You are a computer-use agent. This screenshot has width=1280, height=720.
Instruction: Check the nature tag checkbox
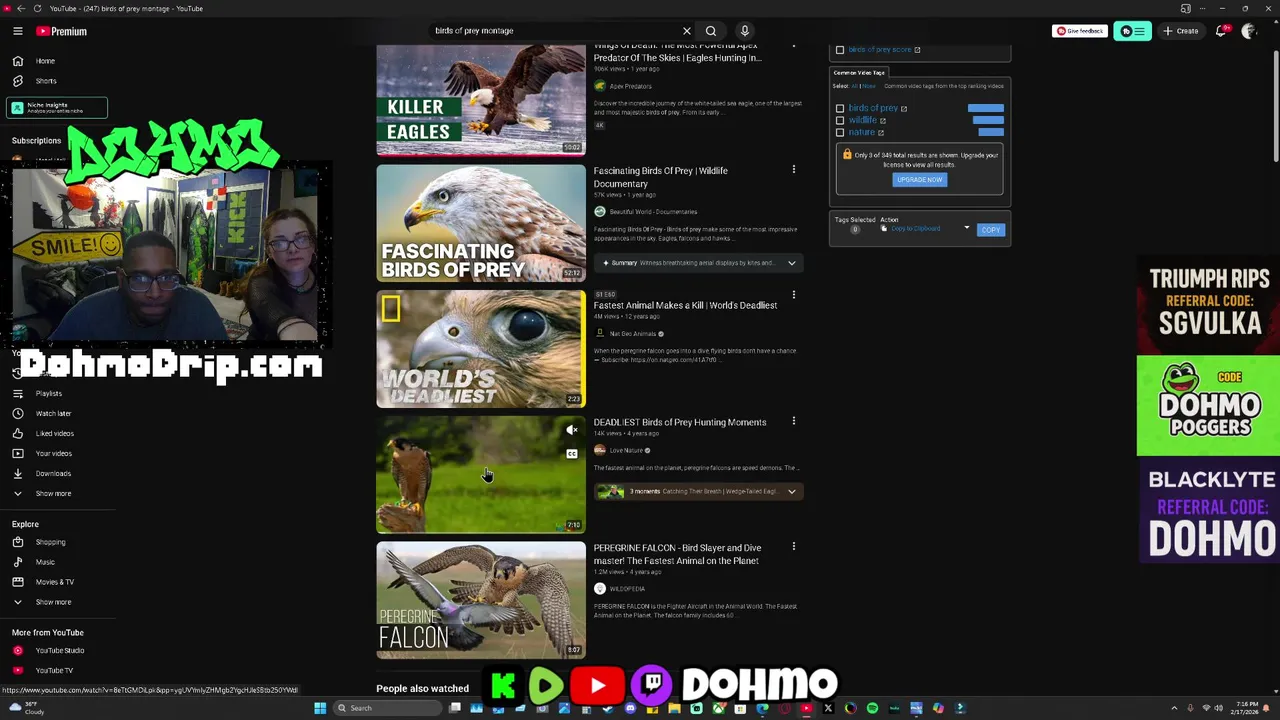840,132
